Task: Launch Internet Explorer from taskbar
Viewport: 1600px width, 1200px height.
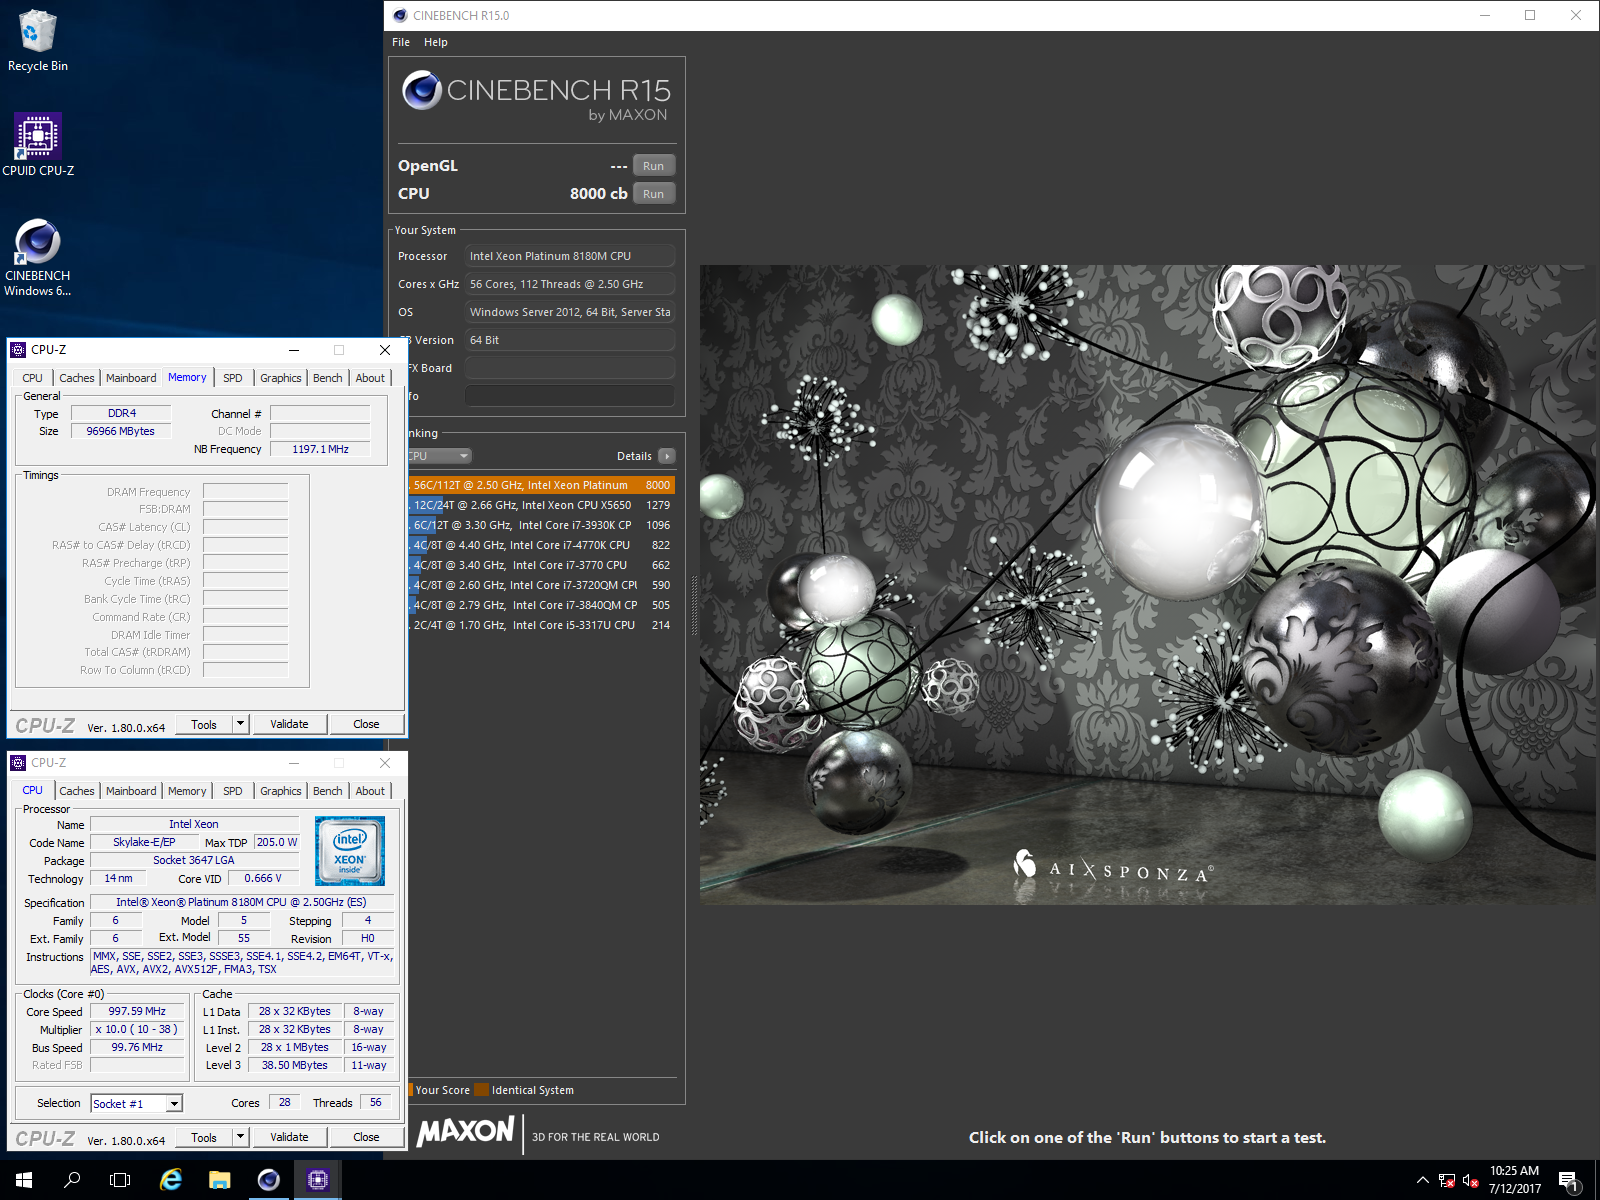Action: [171, 1180]
